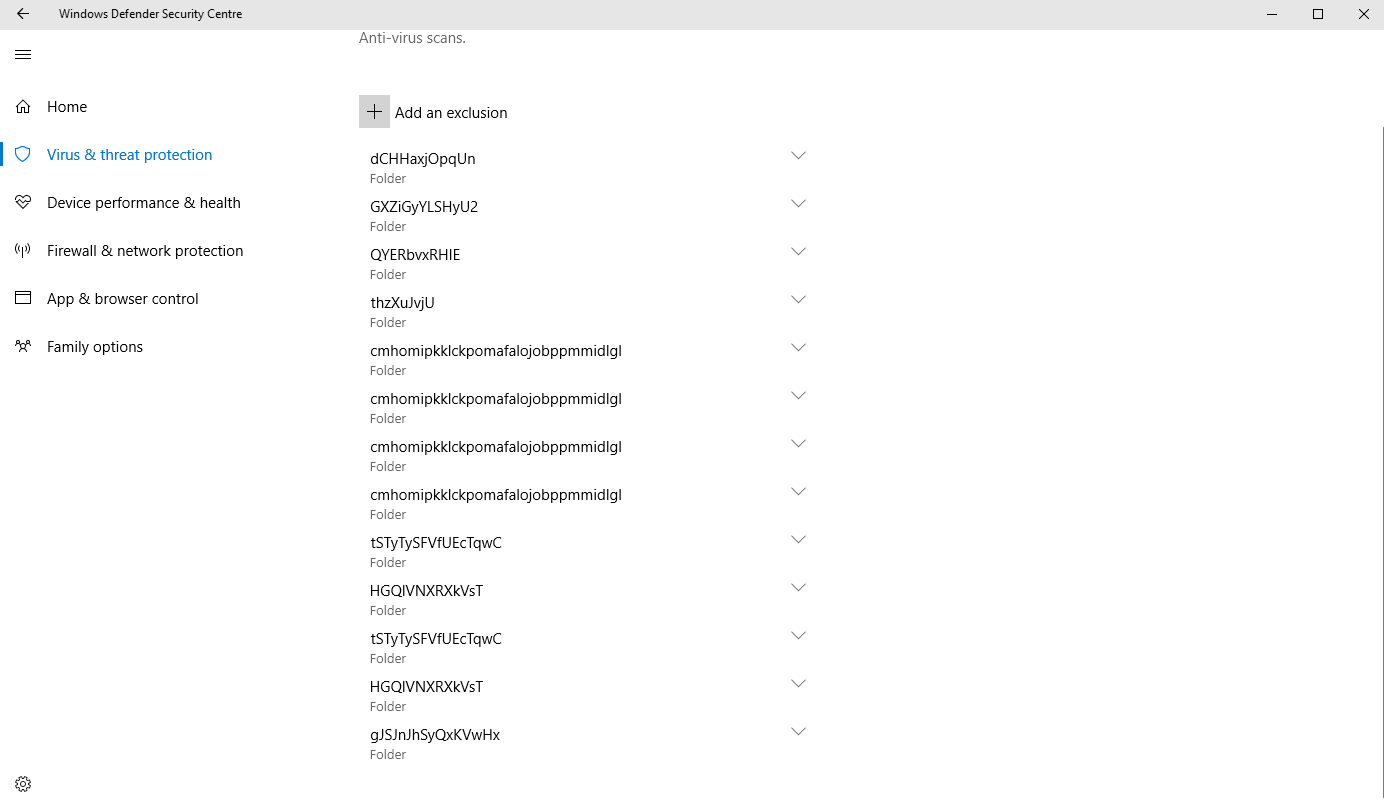Click the plus icon to add exclusion

coord(374,112)
